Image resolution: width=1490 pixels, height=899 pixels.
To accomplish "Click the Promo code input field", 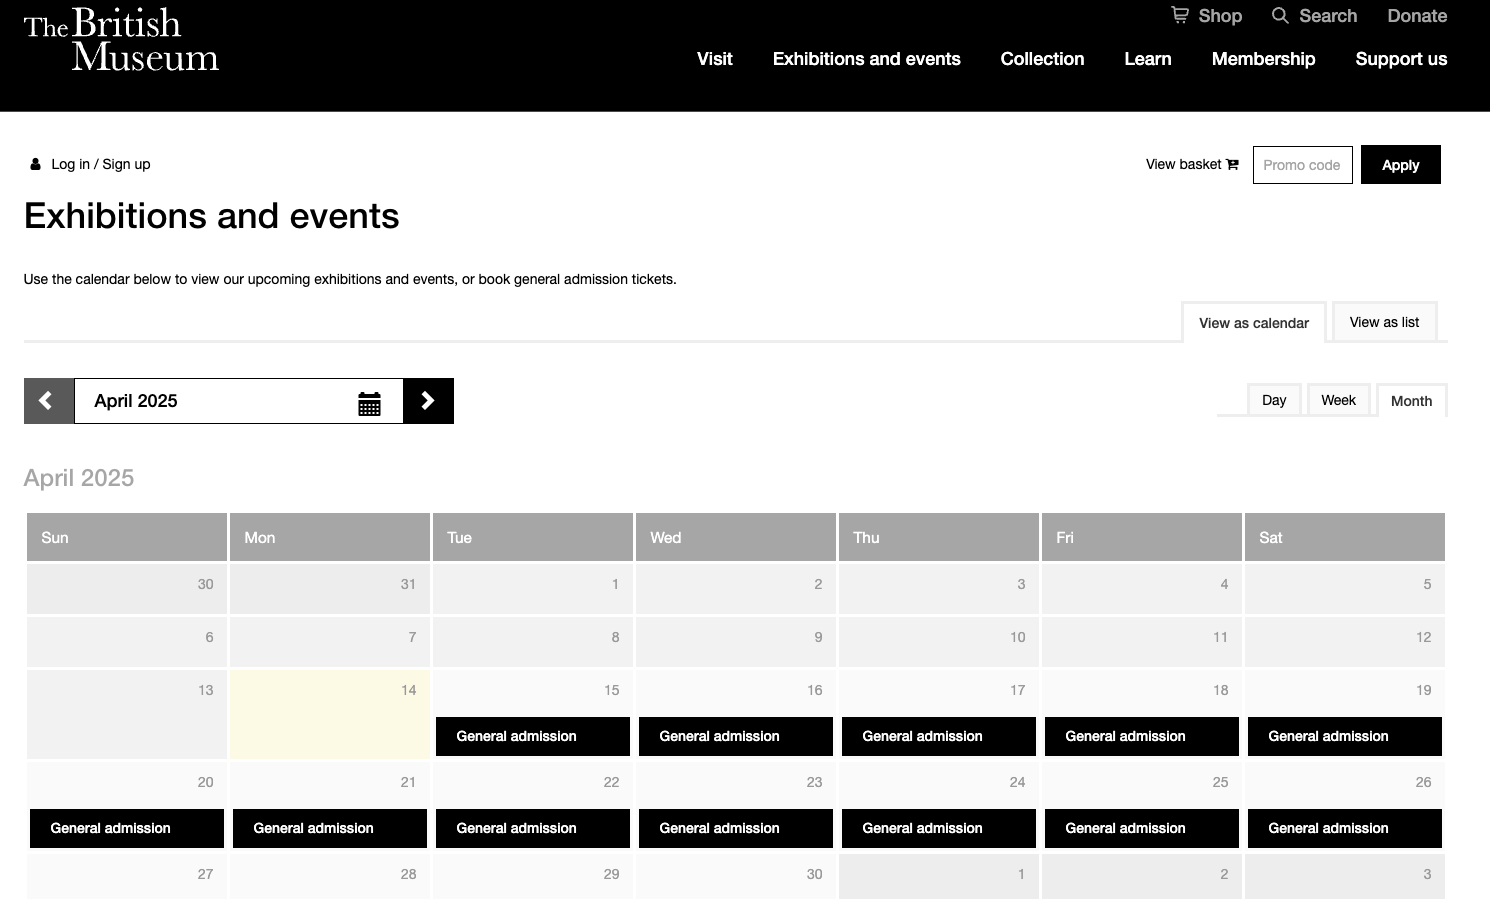I will pos(1302,165).
